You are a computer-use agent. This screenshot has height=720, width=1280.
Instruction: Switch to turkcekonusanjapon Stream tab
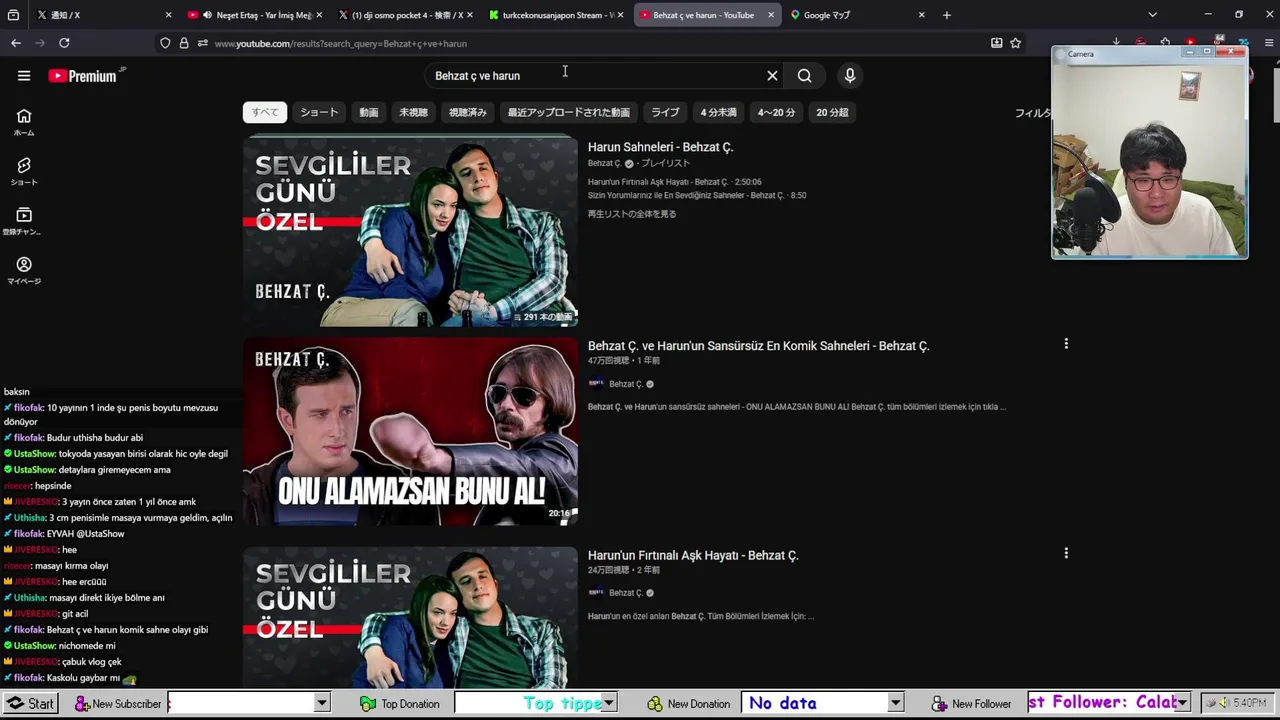pyautogui.click(x=556, y=15)
